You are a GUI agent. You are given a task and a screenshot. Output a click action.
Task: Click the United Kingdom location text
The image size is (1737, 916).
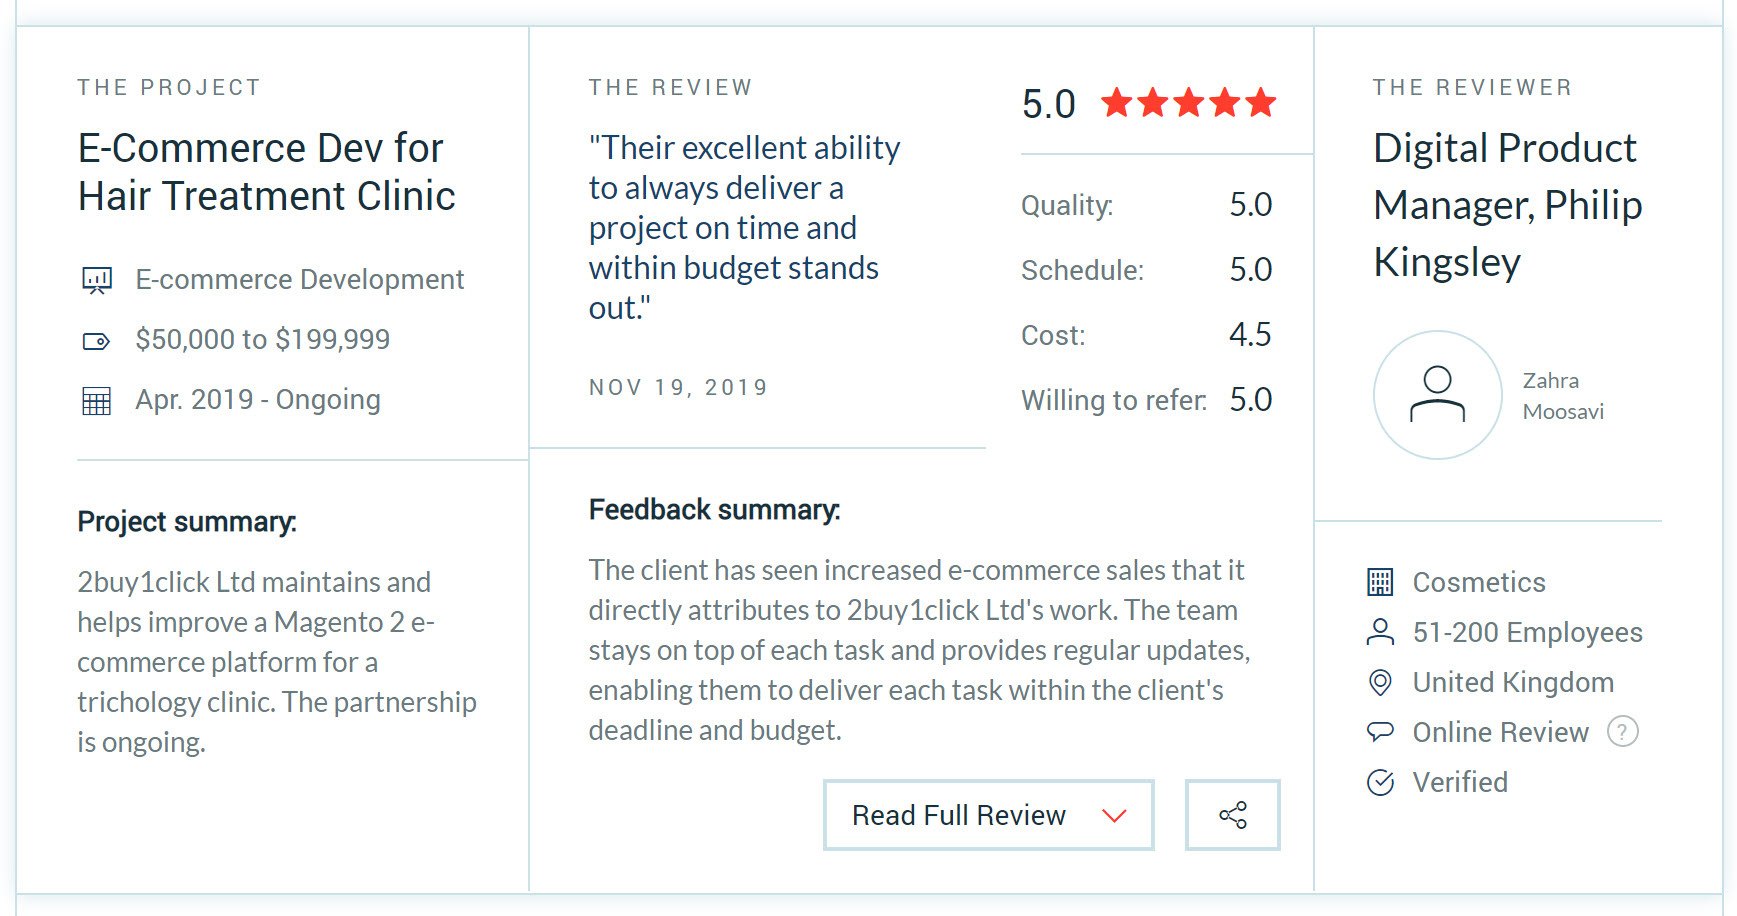(x=1512, y=682)
